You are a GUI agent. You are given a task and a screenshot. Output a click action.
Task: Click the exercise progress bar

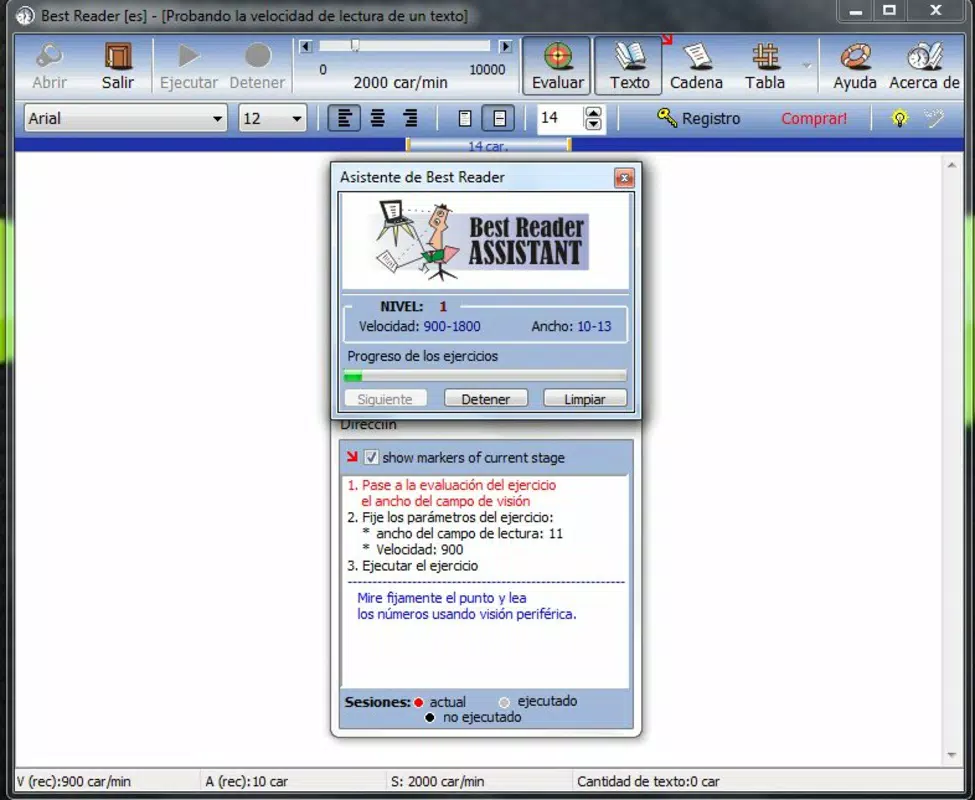(x=485, y=376)
